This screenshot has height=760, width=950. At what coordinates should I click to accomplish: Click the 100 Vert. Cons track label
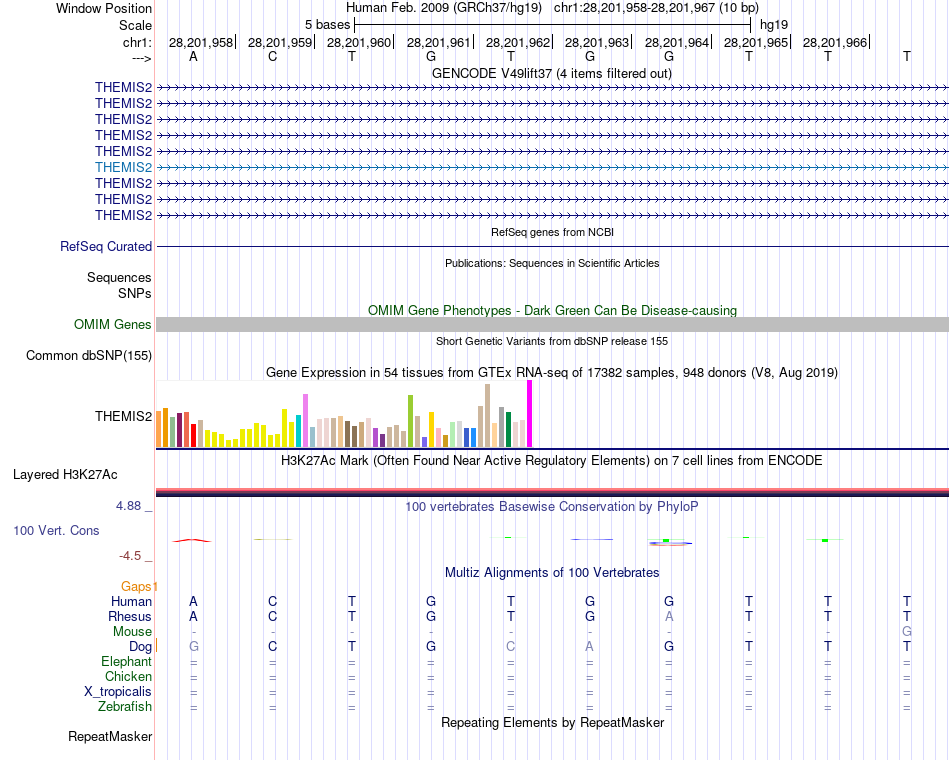56,531
